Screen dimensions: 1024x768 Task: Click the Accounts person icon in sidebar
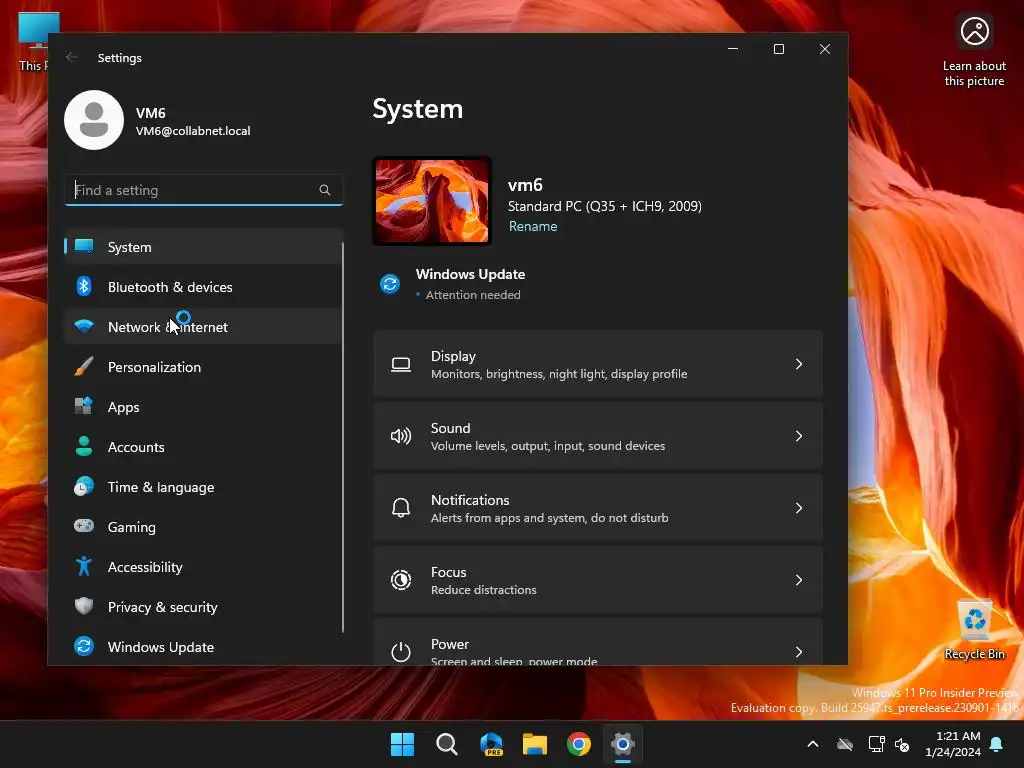pyautogui.click(x=84, y=446)
